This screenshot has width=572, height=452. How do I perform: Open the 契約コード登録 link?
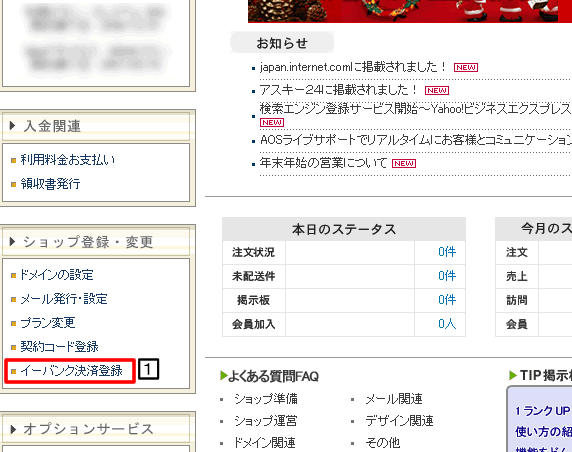pyautogui.click(x=59, y=347)
